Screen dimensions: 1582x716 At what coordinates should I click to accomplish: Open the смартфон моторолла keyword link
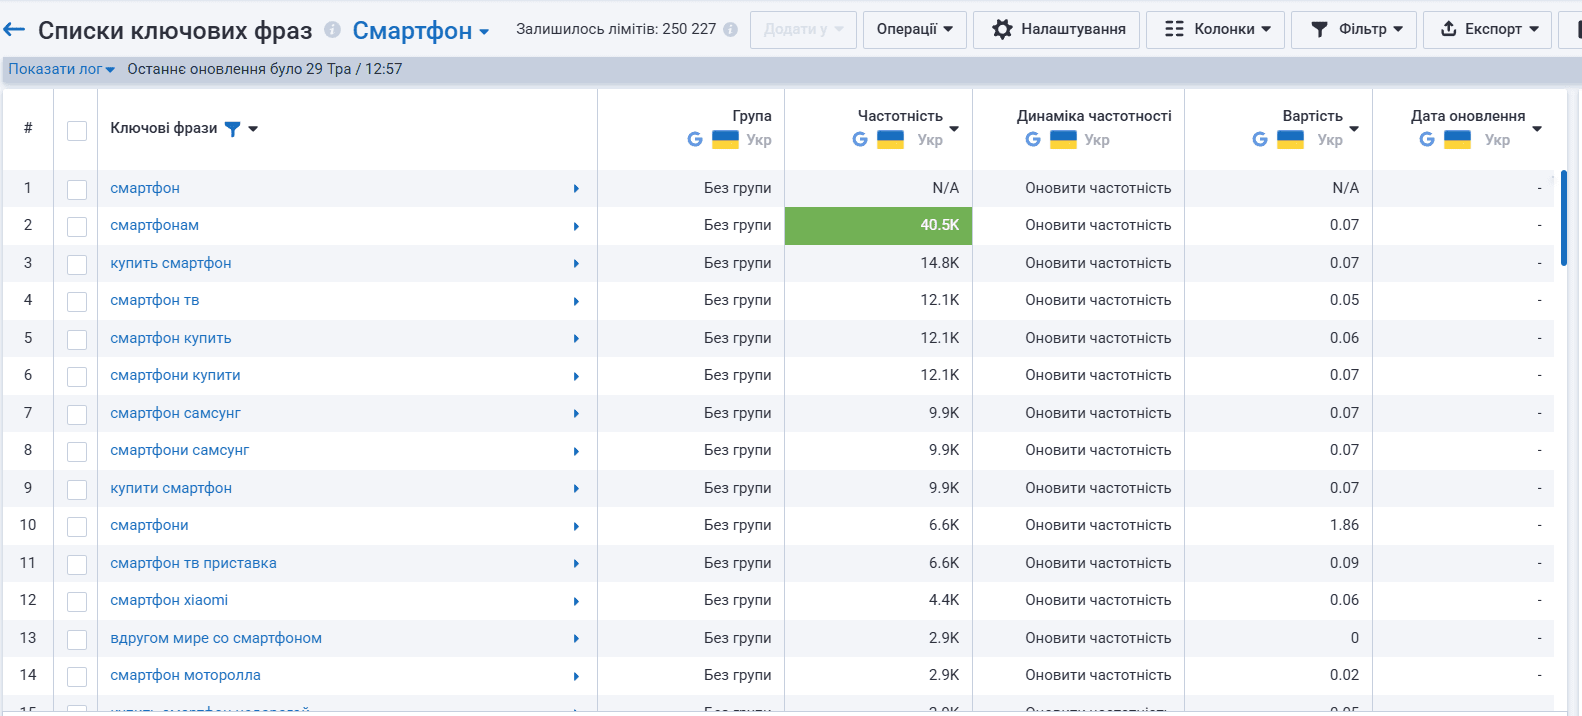tap(185, 675)
